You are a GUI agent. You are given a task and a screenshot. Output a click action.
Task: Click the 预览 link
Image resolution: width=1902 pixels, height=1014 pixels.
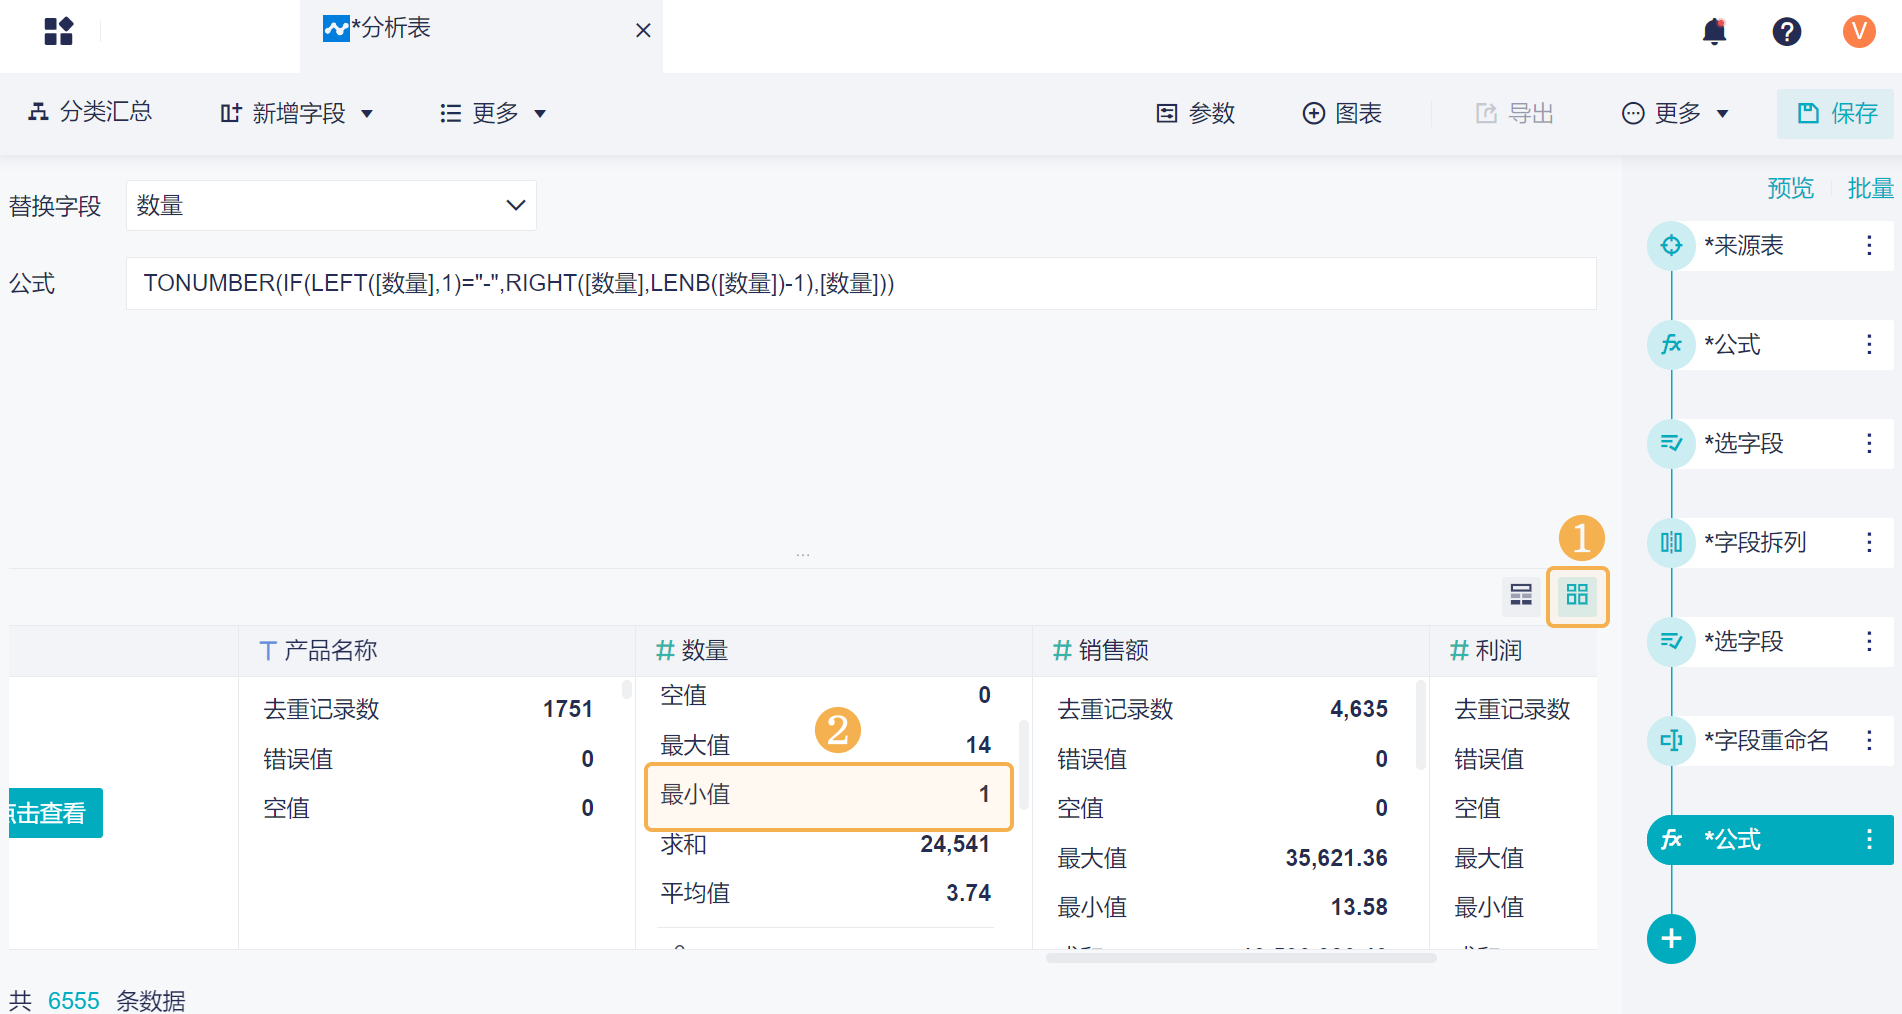tap(1790, 188)
